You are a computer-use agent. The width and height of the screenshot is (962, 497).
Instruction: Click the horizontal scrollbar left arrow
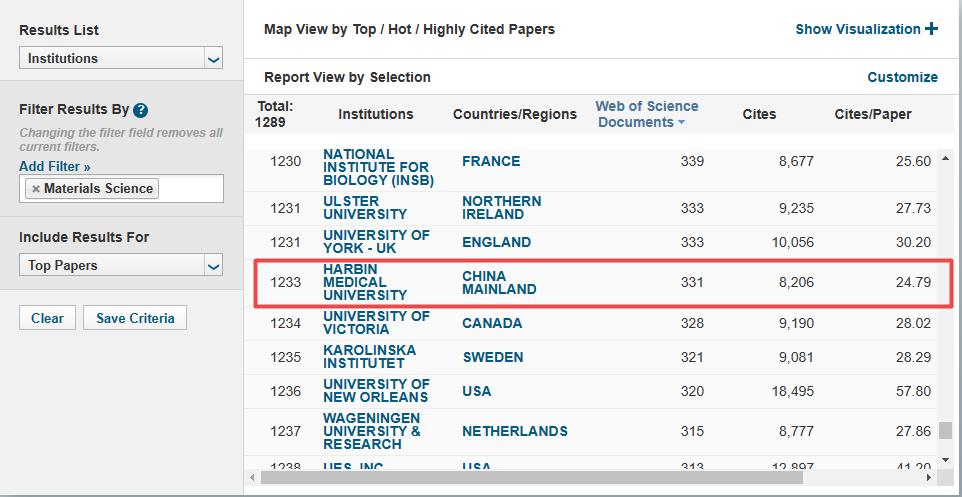[253, 477]
